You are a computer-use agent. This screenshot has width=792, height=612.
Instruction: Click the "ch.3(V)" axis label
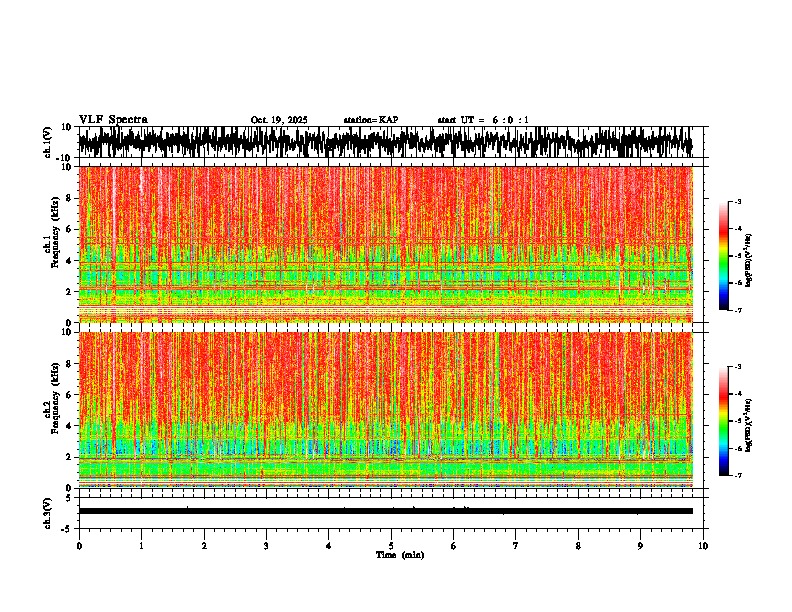pyautogui.click(x=48, y=513)
